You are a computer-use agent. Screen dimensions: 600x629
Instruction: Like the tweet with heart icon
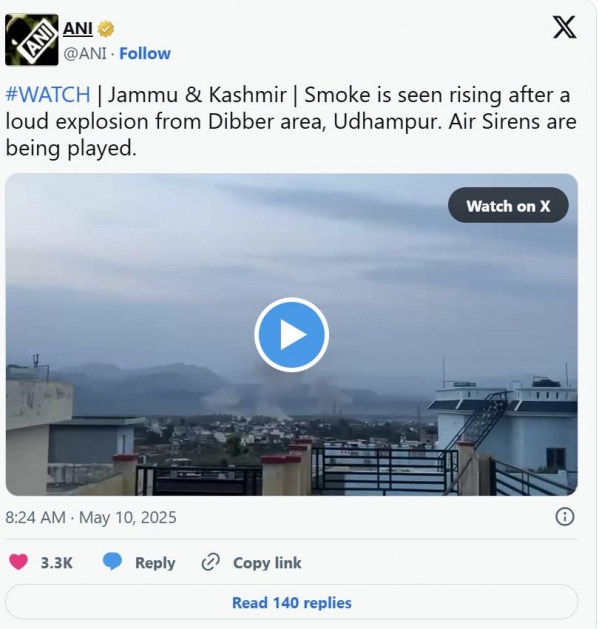tap(18, 562)
